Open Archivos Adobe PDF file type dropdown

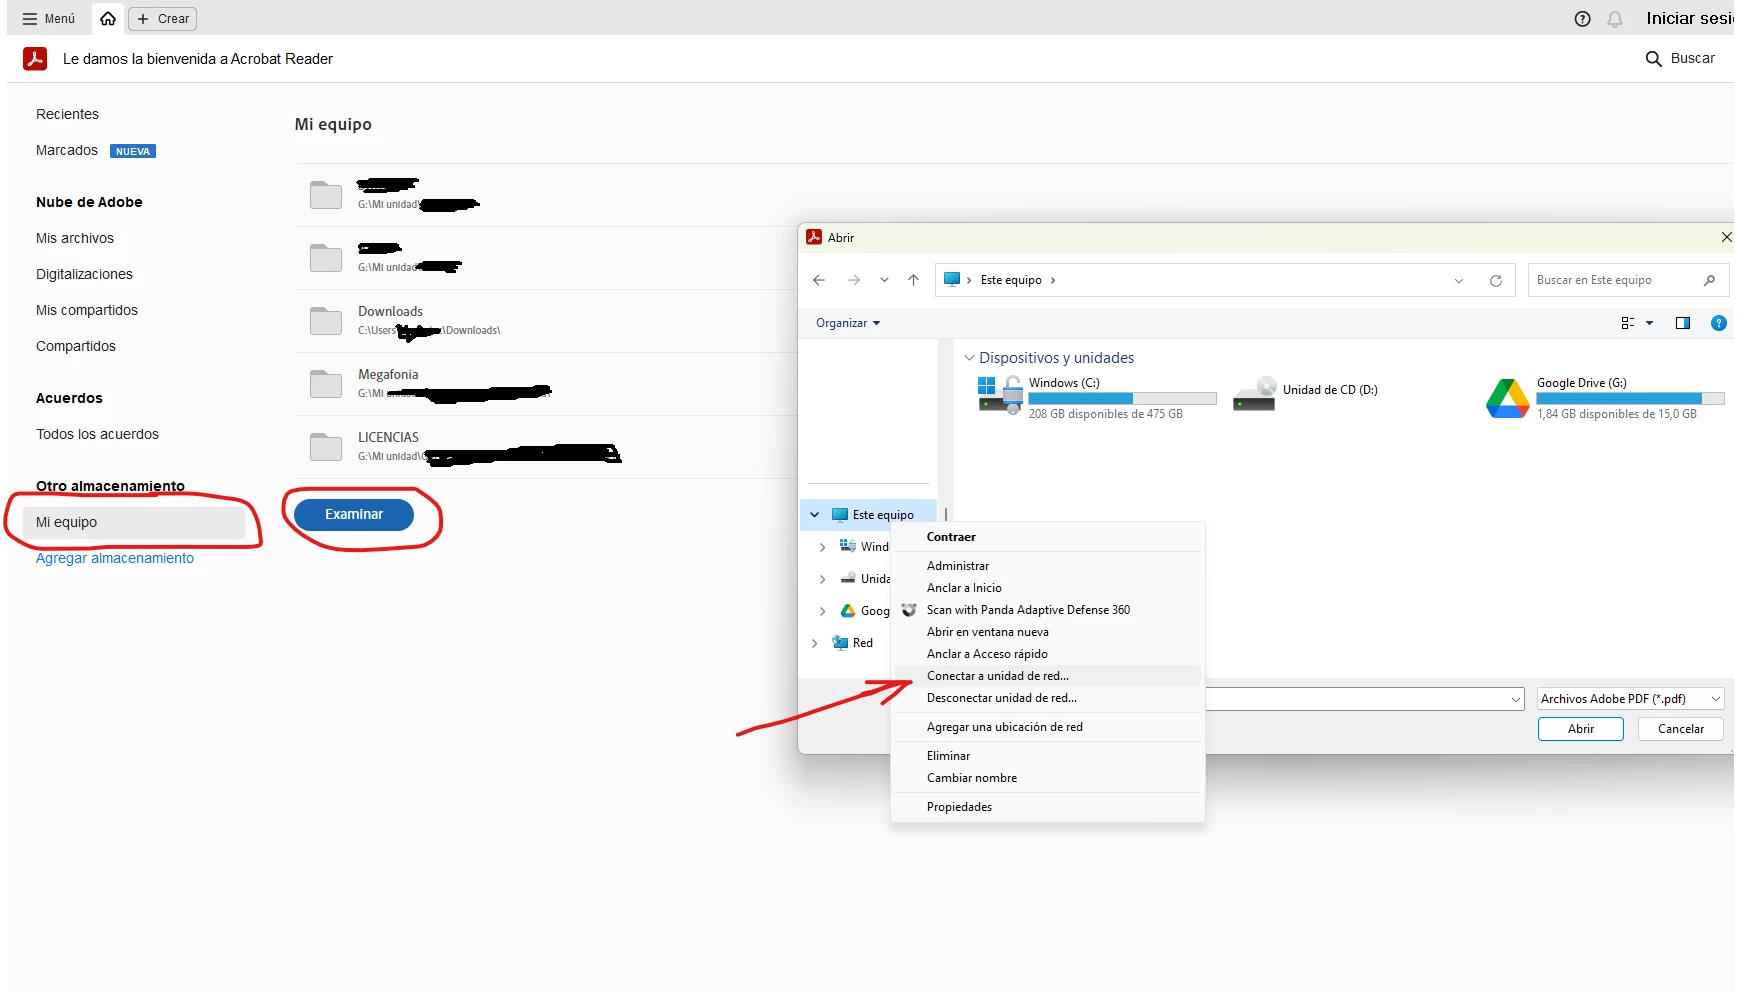pyautogui.click(x=1631, y=699)
